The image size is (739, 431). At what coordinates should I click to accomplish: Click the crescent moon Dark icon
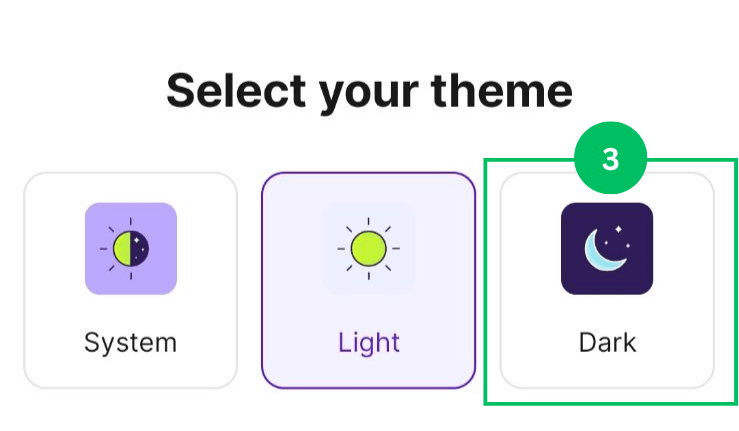pos(607,249)
